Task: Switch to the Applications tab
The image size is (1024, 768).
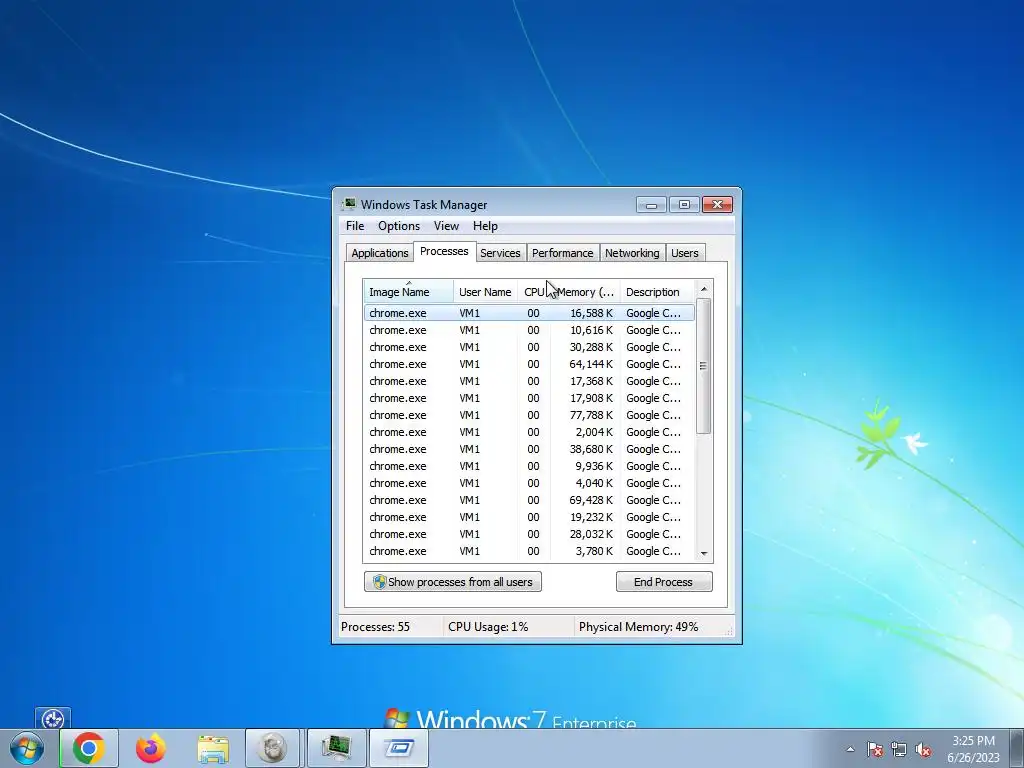Action: tap(379, 253)
